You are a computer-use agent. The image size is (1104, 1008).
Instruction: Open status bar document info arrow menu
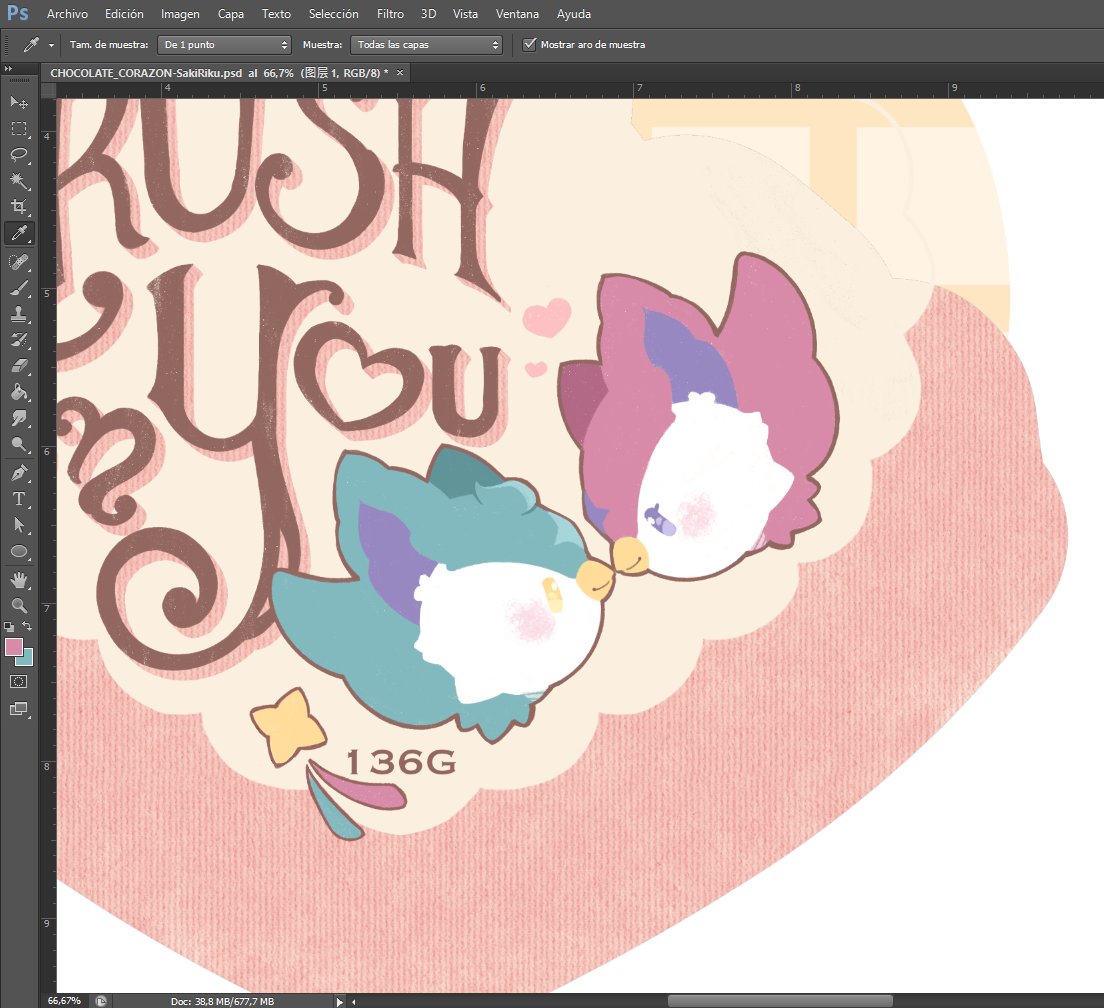[x=339, y=1001]
